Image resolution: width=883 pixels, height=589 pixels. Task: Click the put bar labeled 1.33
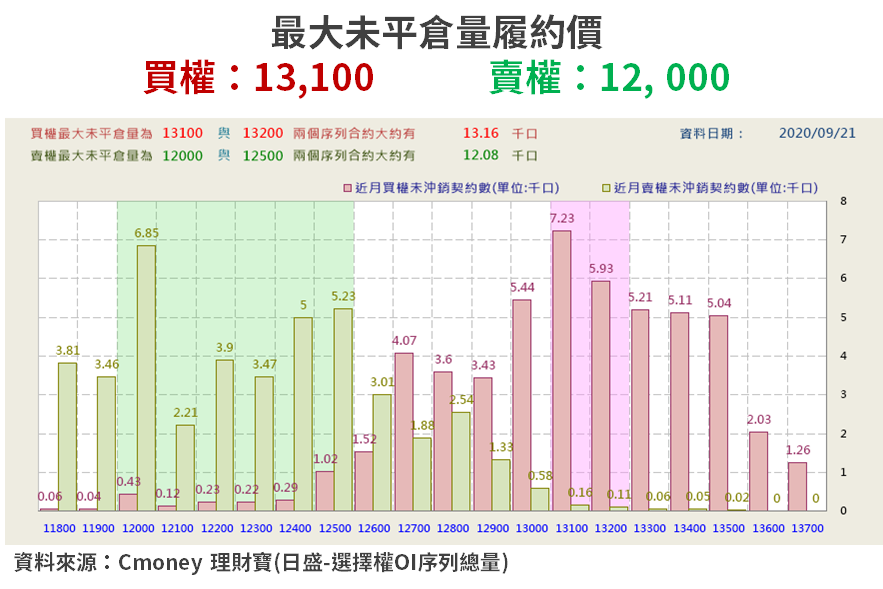click(501, 485)
